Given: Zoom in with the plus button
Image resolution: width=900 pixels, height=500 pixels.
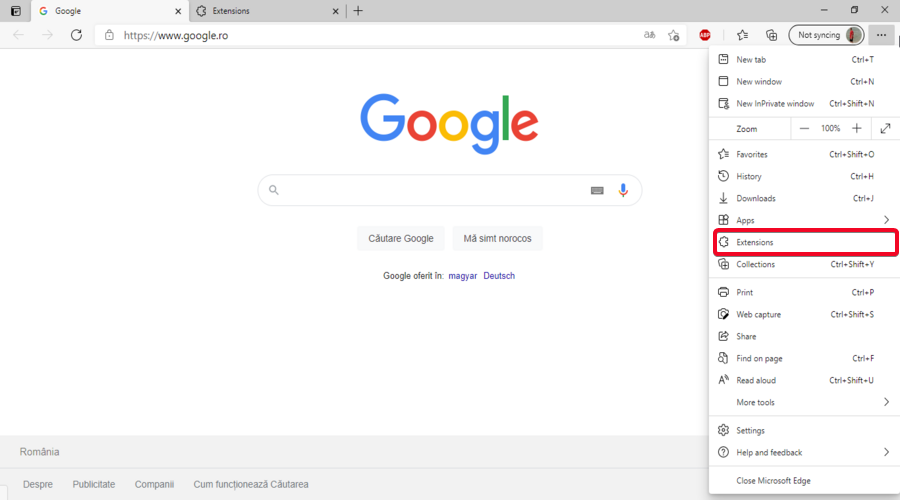Looking at the screenshot, I should (x=856, y=129).
